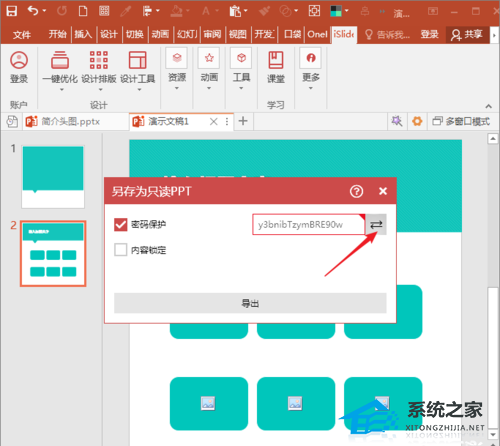Click the vertical scrollbar up arrow

point(493,138)
